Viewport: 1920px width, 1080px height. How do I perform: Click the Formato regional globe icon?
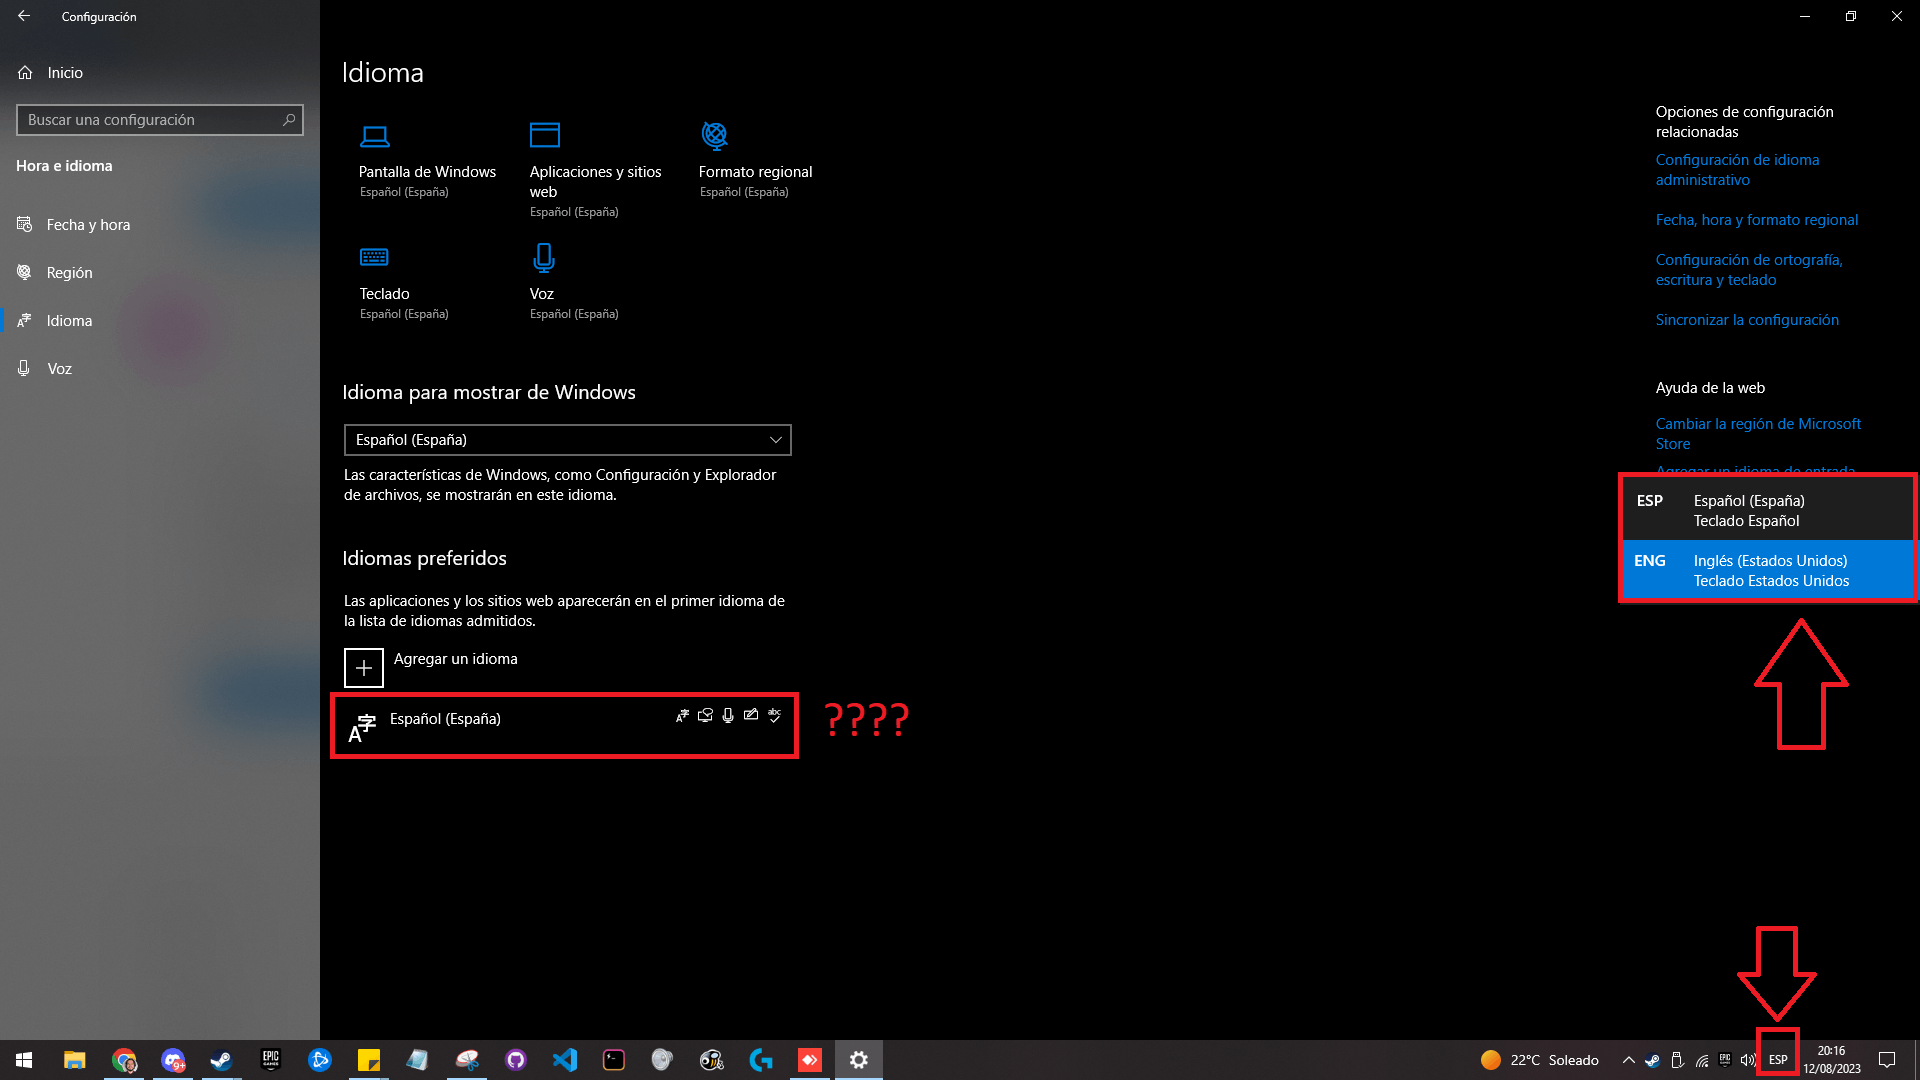pos(715,136)
